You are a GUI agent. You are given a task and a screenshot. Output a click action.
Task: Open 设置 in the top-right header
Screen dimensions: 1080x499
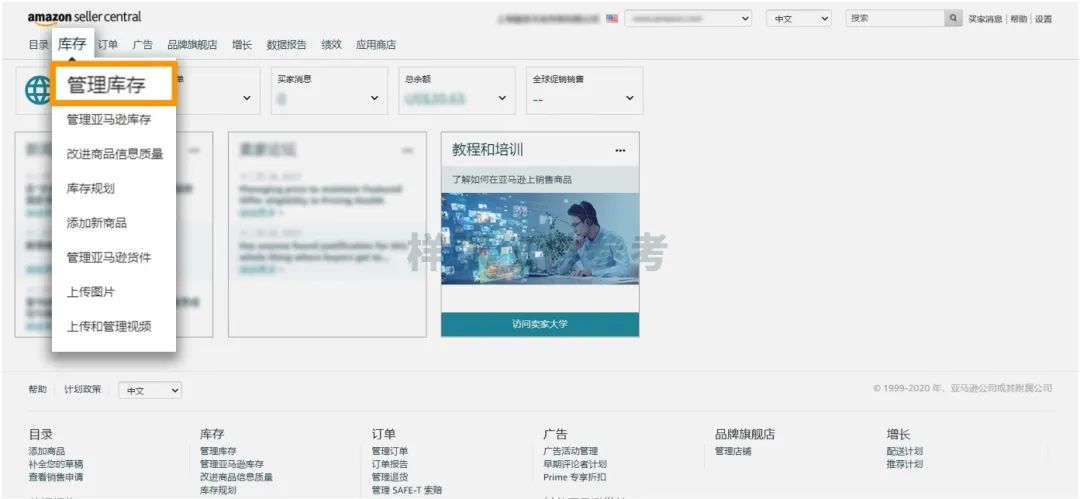pos(1043,19)
